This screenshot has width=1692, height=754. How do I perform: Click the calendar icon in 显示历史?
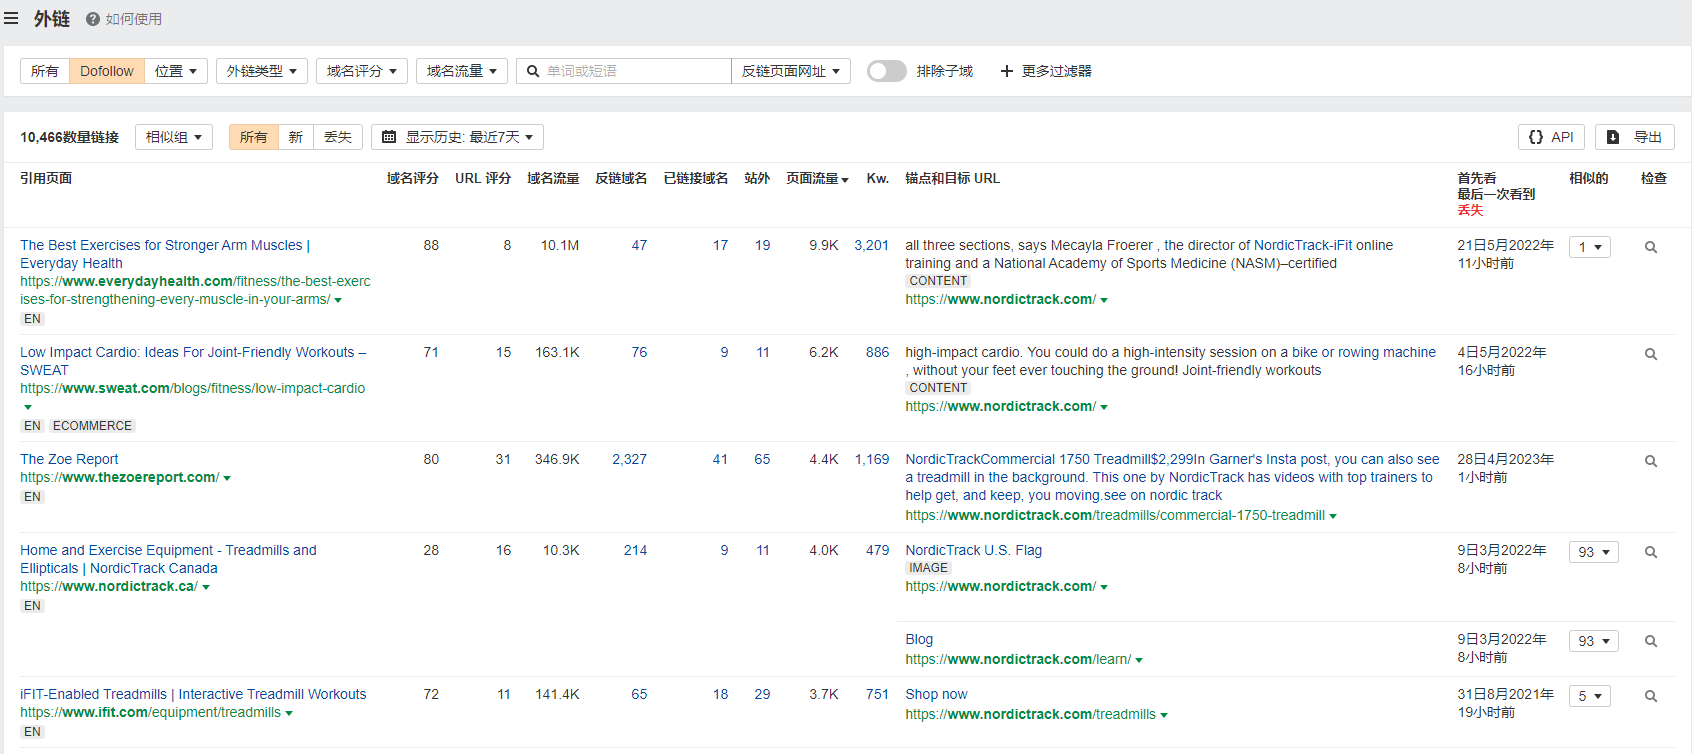click(389, 137)
